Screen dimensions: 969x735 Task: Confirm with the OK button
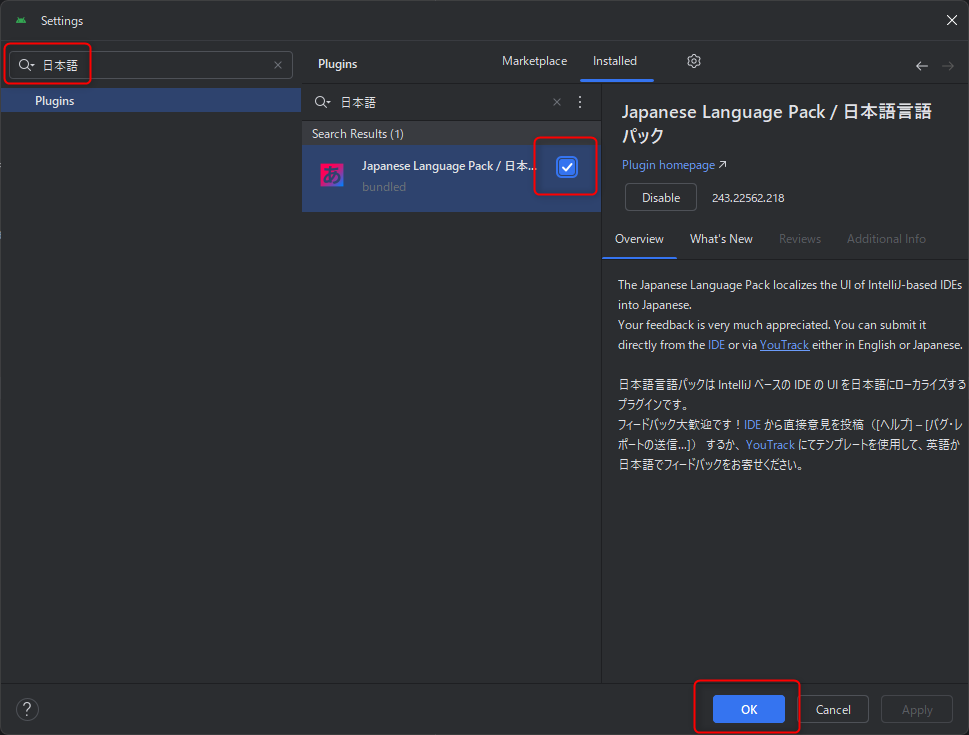pyautogui.click(x=748, y=709)
